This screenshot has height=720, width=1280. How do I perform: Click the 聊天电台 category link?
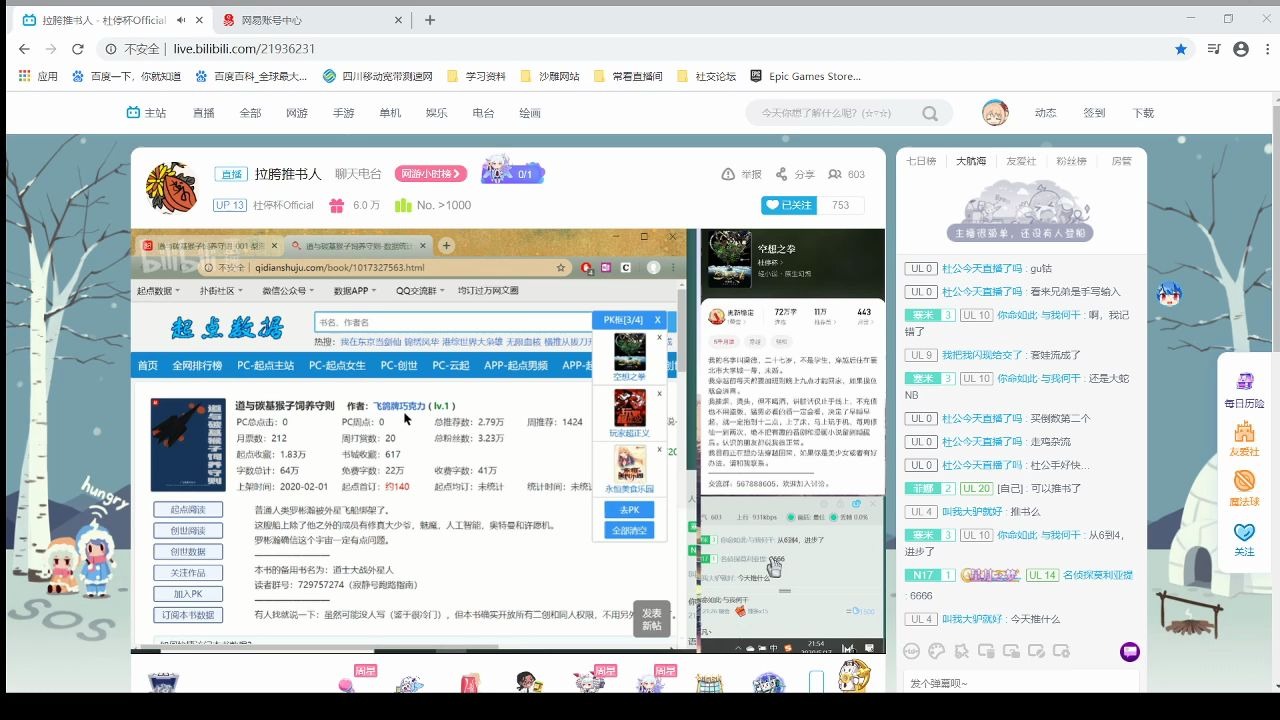(x=358, y=174)
